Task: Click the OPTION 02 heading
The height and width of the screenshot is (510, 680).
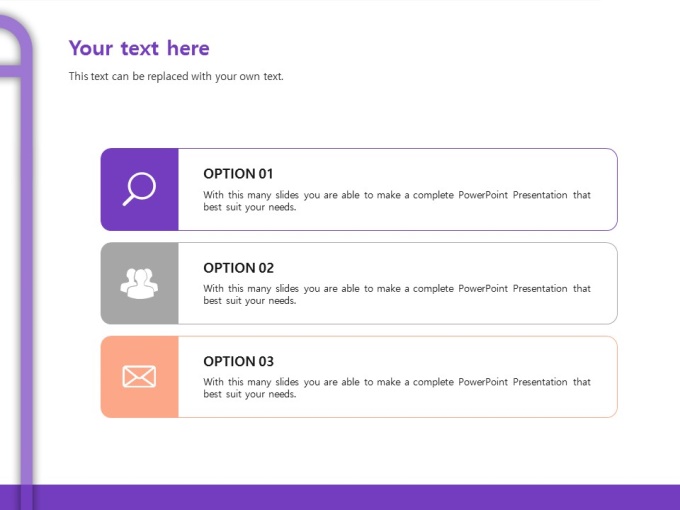Action: [x=238, y=267]
